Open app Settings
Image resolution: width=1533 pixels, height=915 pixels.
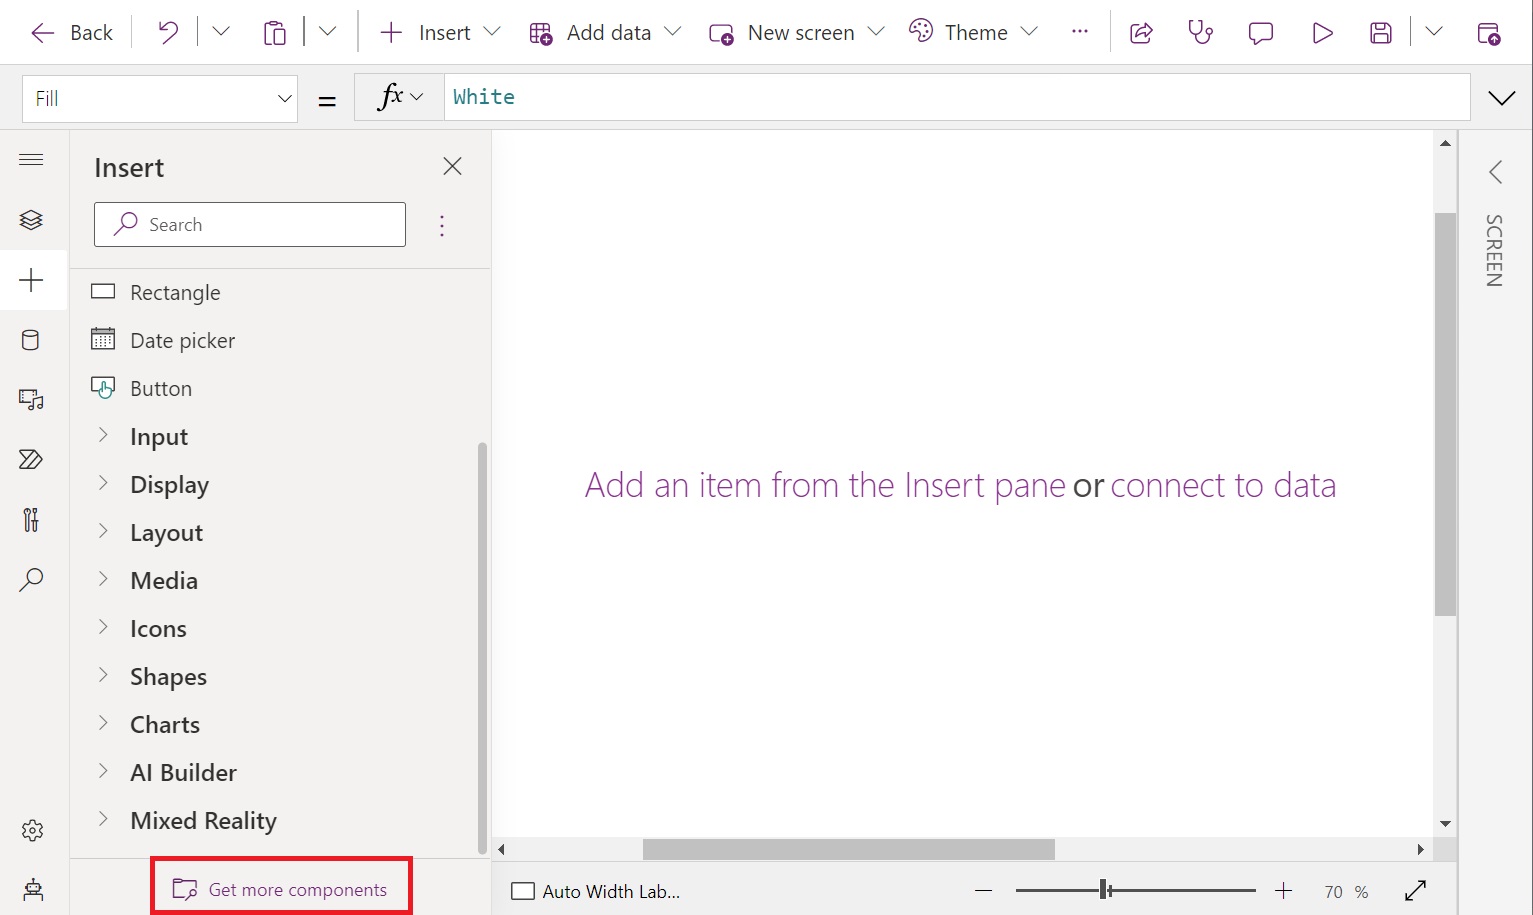click(x=31, y=830)
